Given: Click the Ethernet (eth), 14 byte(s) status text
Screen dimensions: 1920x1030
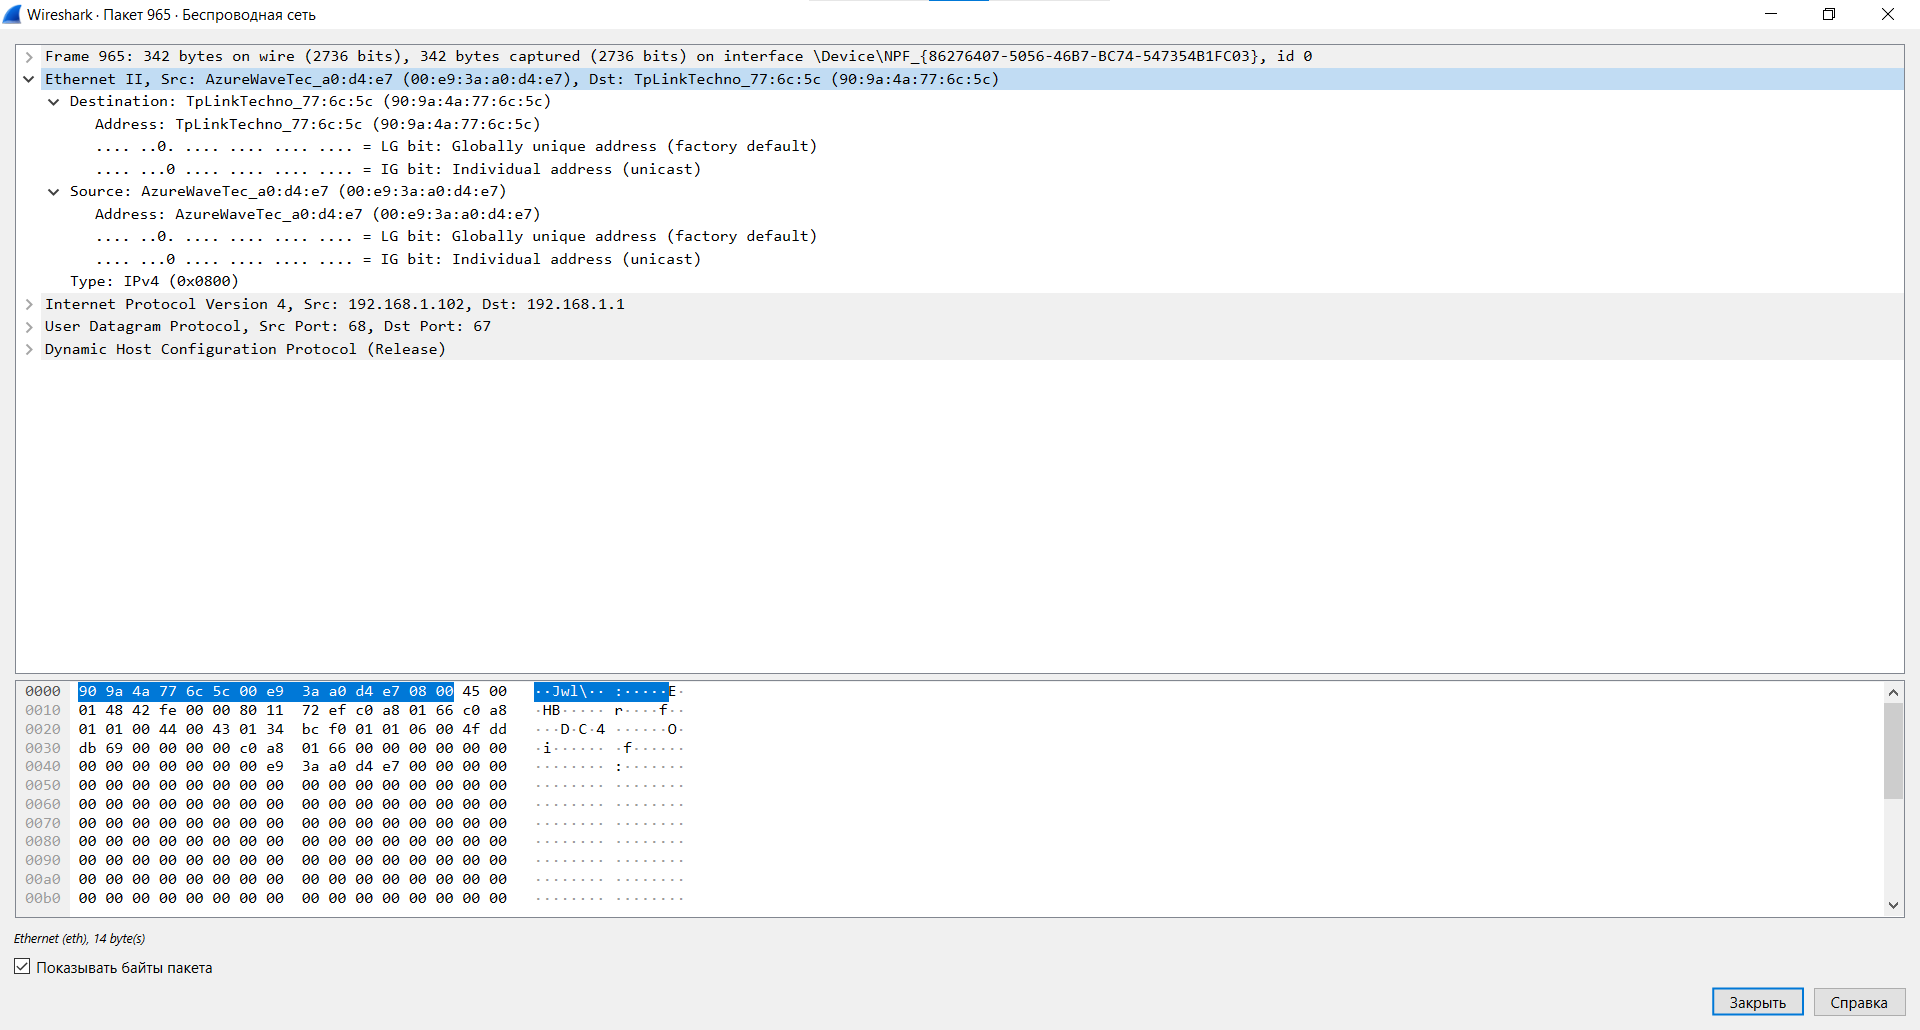Looking at the screenshot, I should (x=79, y=938).
